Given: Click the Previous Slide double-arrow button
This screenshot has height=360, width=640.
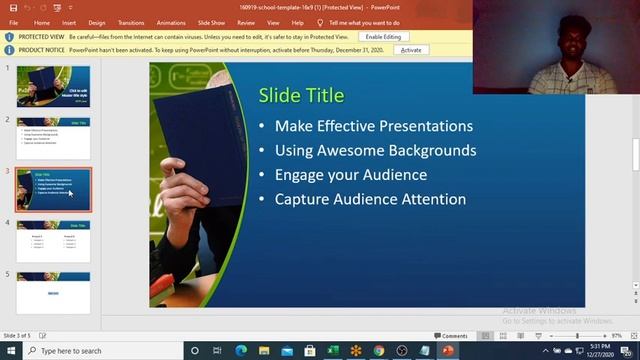Looking at the screenshot, I should (x=636, y=293).
